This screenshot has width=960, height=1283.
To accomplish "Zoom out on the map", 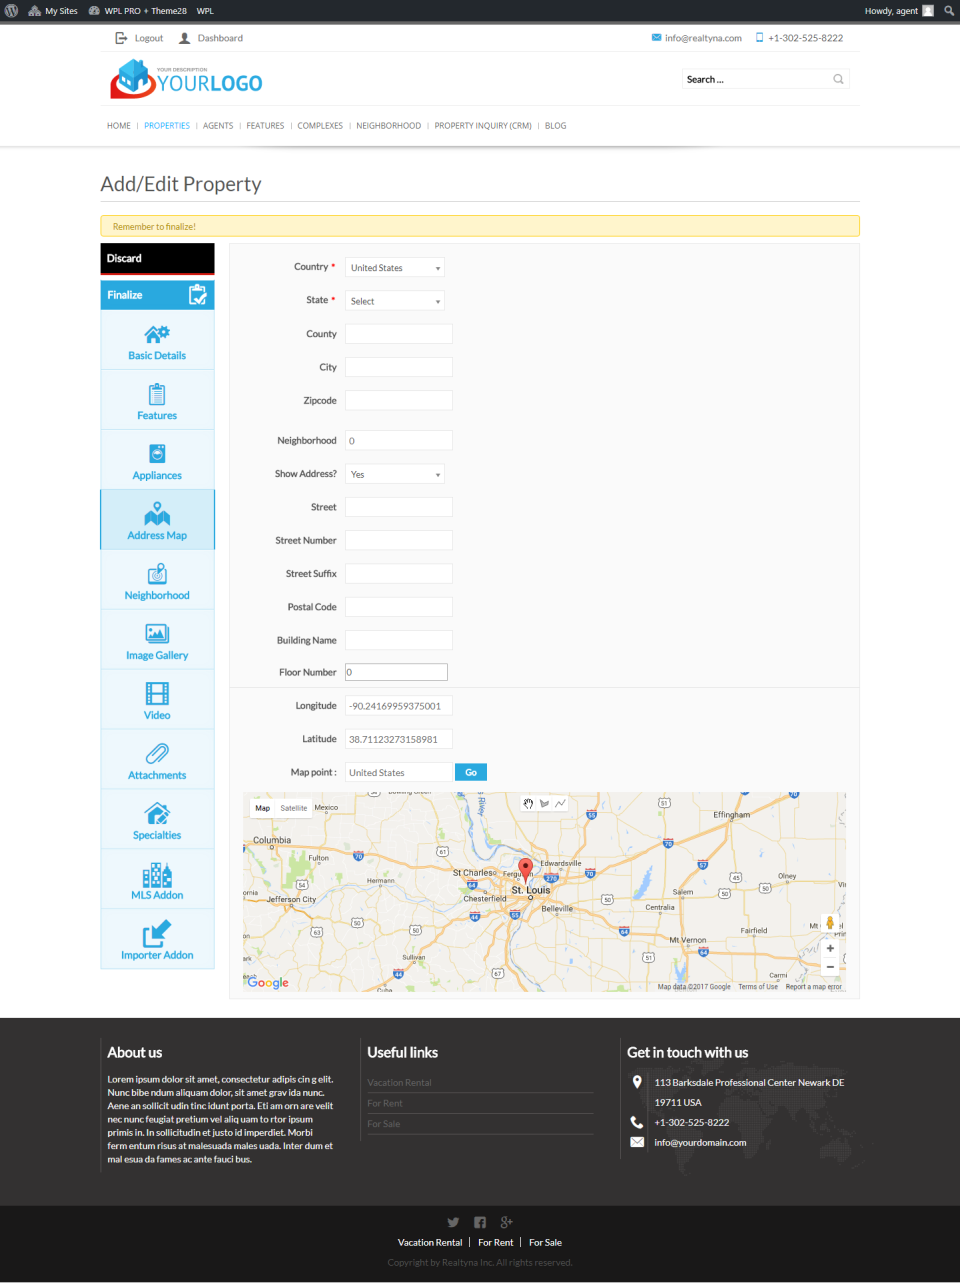I will [830, 967].
